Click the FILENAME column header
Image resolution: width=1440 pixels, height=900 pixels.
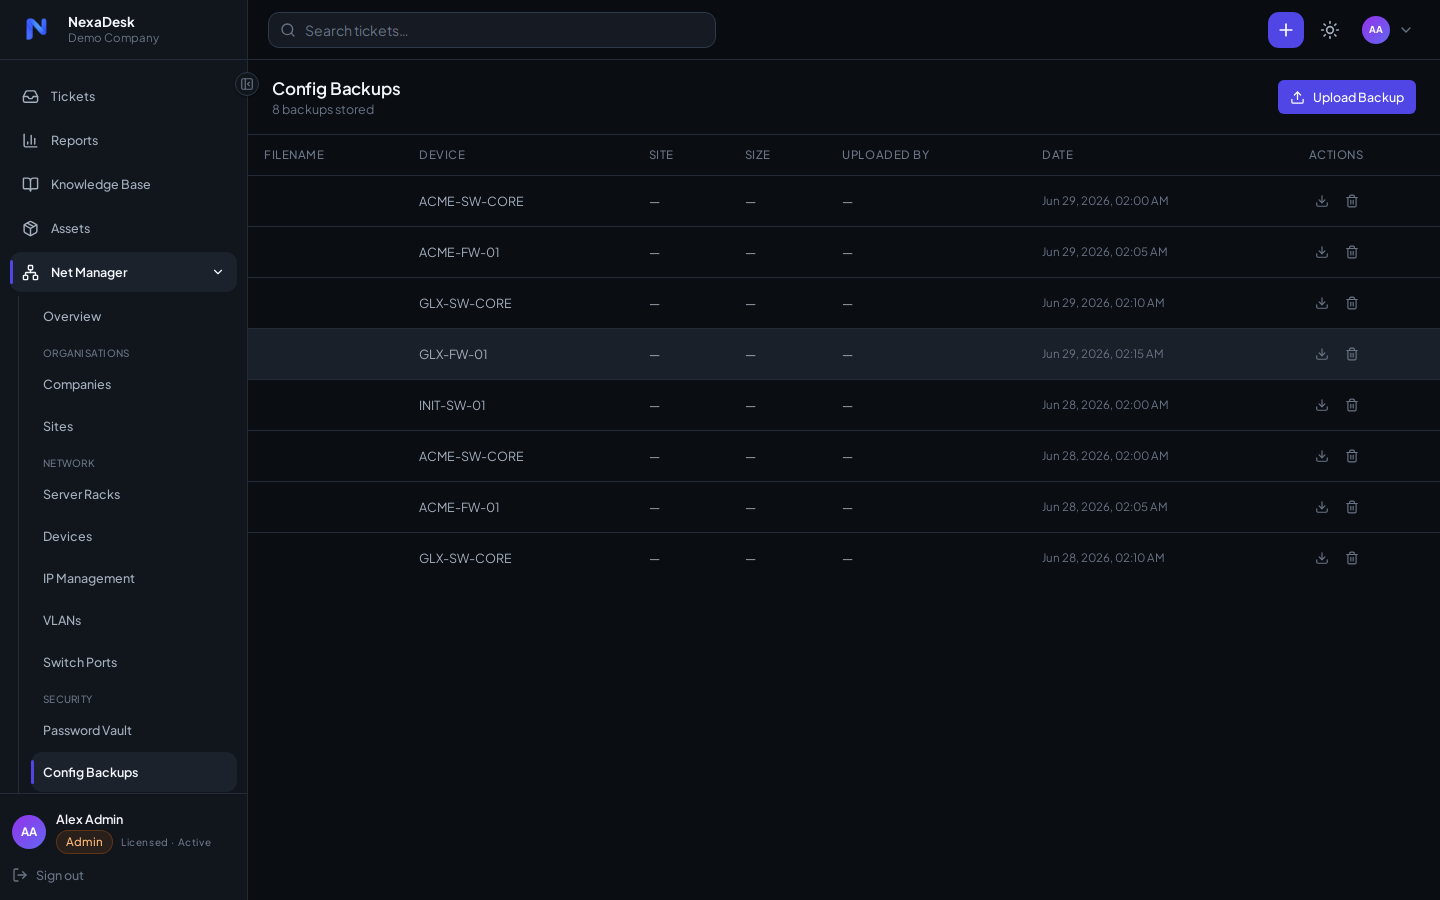pos(294,155)
